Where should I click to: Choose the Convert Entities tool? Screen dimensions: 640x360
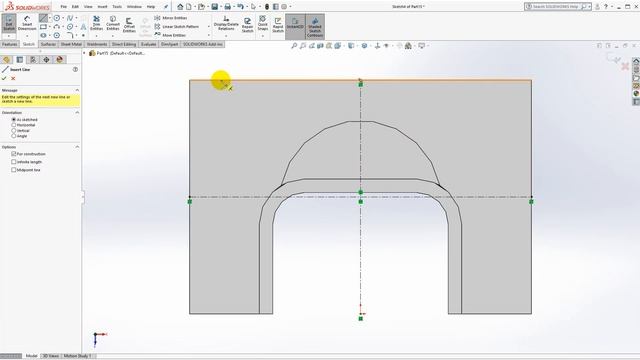click(x=113, y=23)
